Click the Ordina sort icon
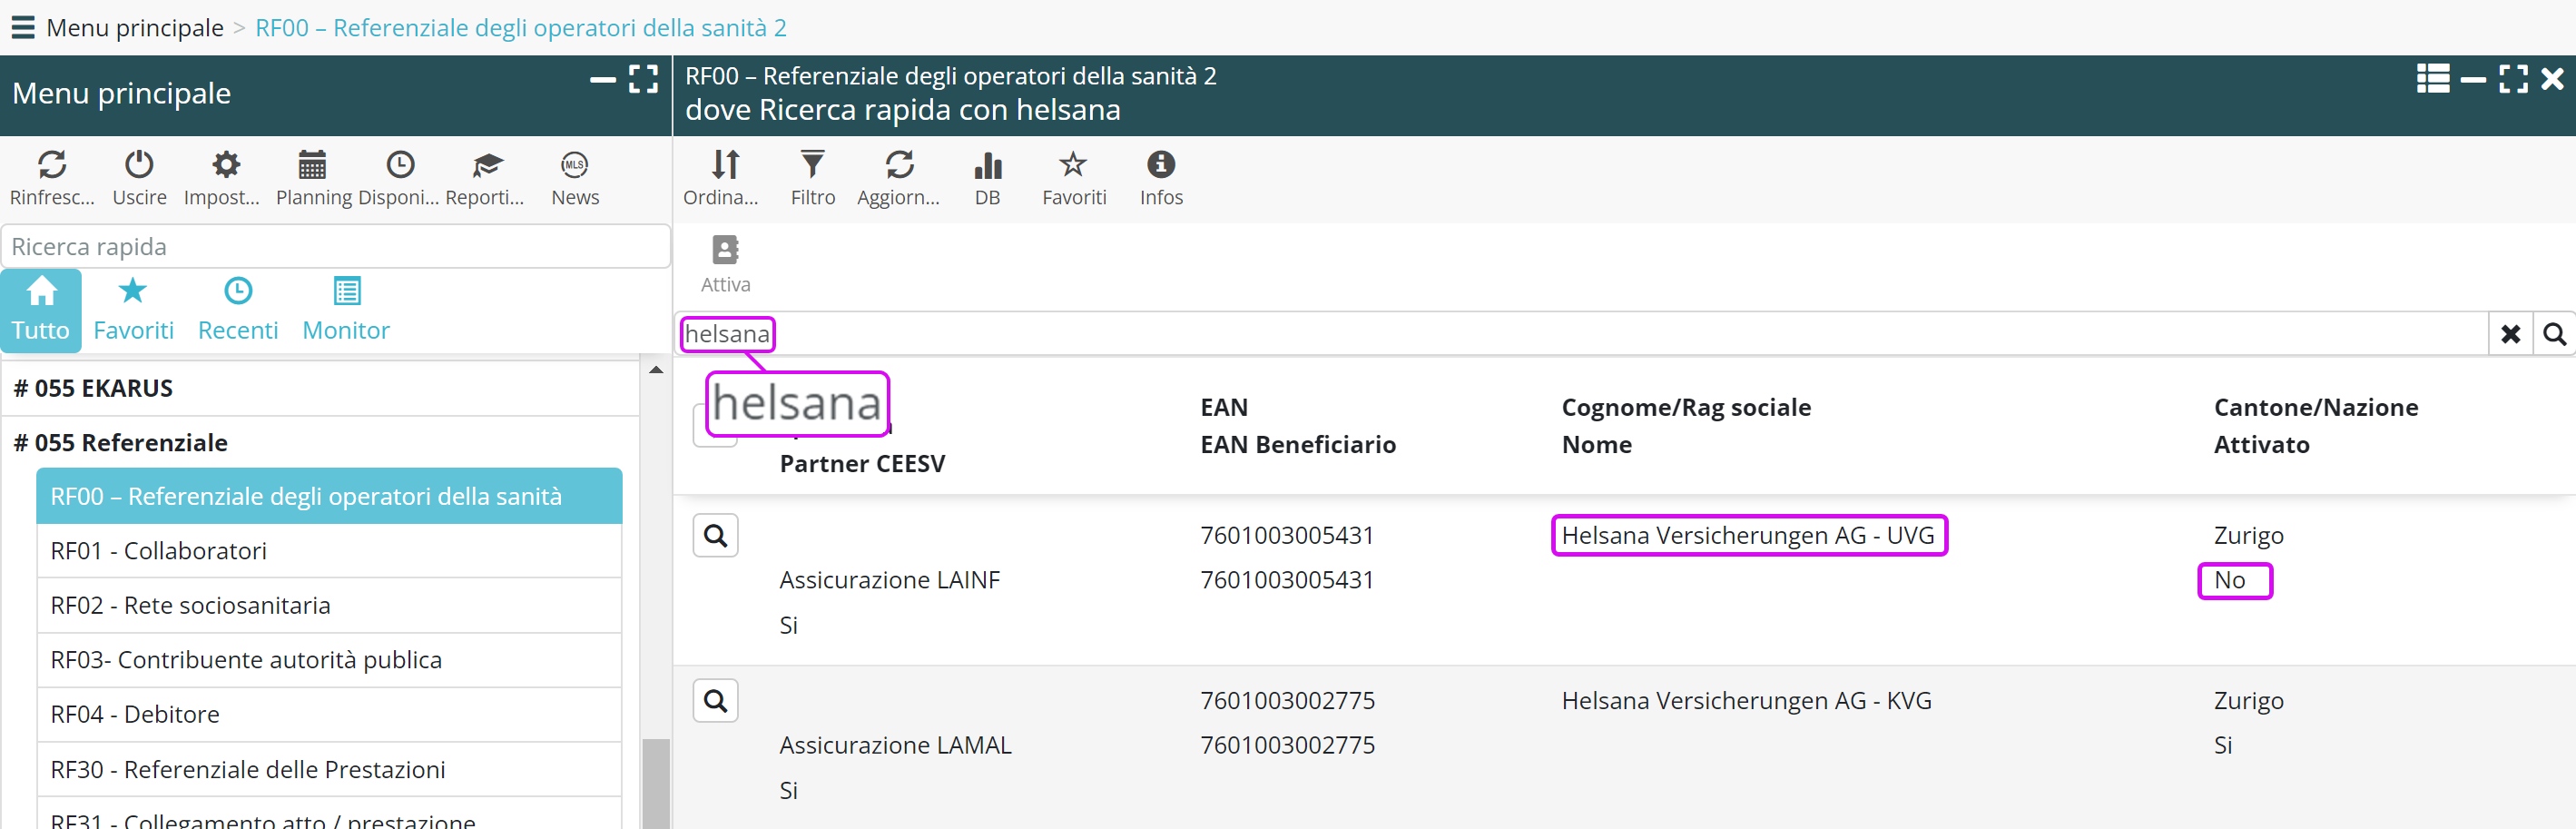This screenshot has height=829, width=2576. [x=725, y=165]
